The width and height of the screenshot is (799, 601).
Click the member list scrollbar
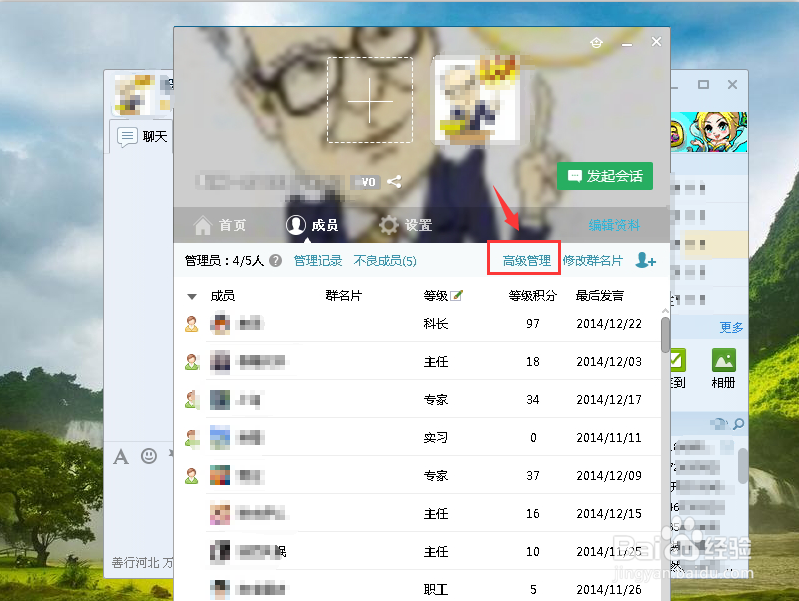tap(665, 334)
